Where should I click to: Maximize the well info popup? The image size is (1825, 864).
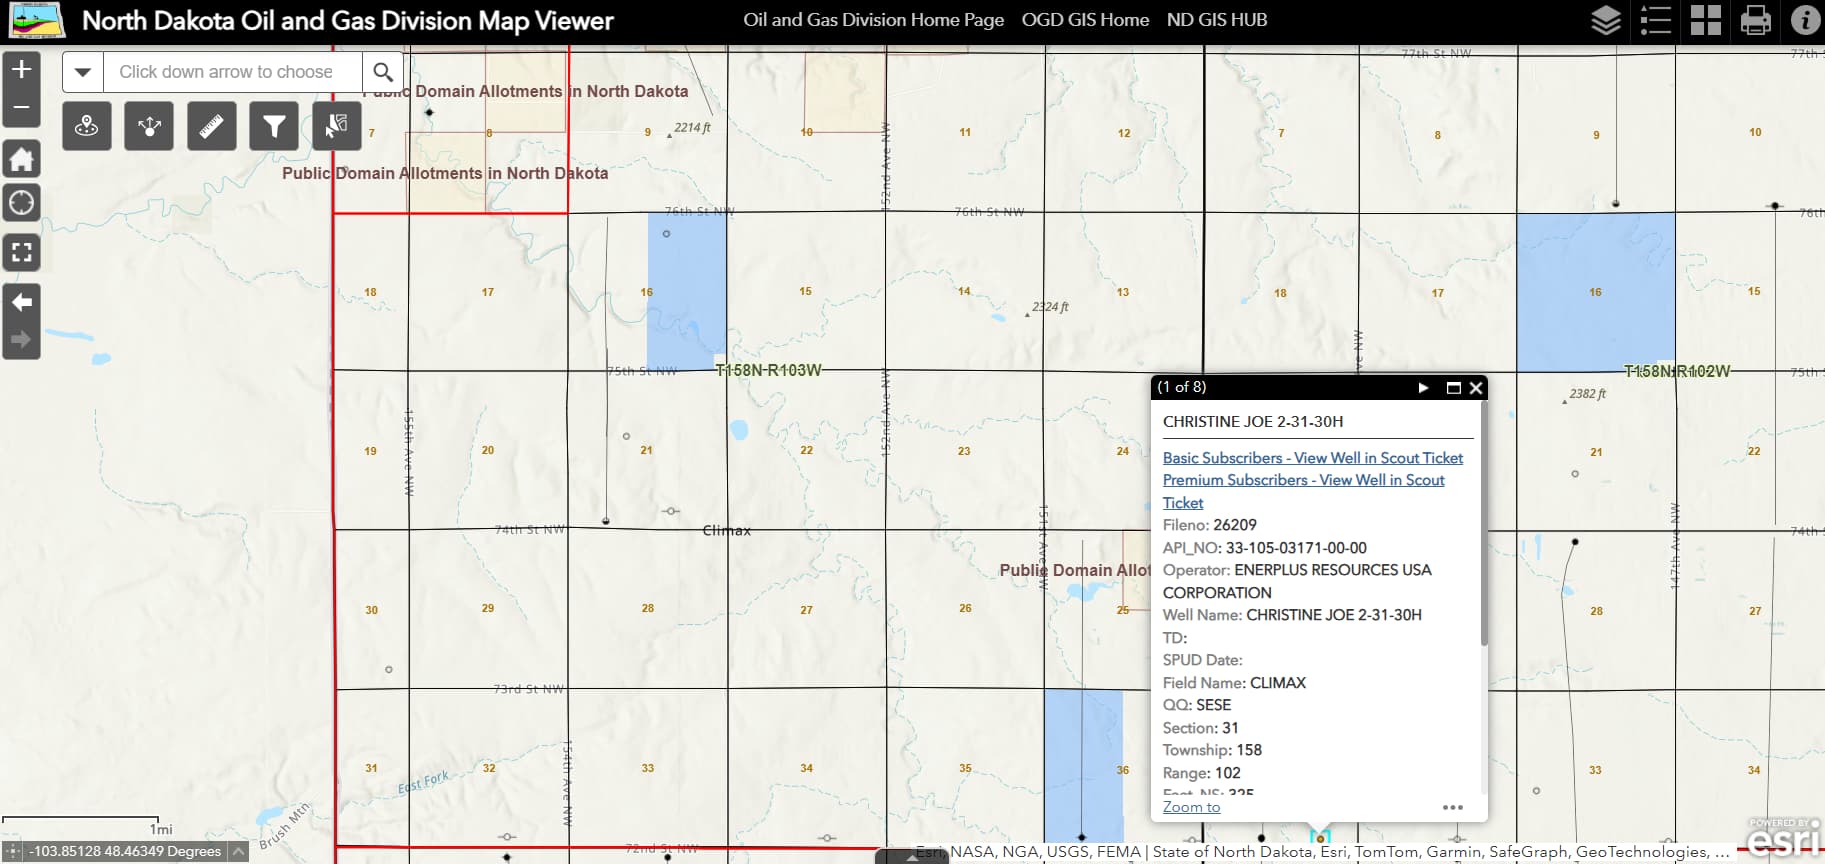tap(1453, 388)
